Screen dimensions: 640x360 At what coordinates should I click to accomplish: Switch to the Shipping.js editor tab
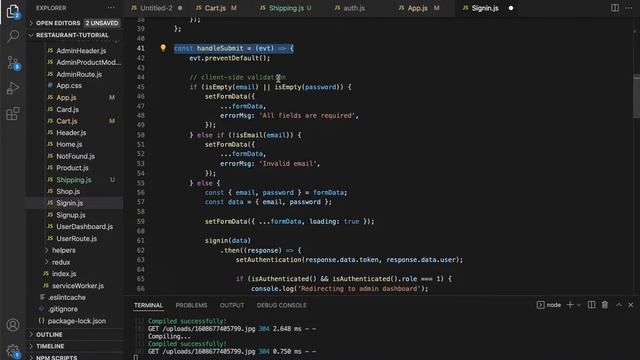(x=286, y=8)
